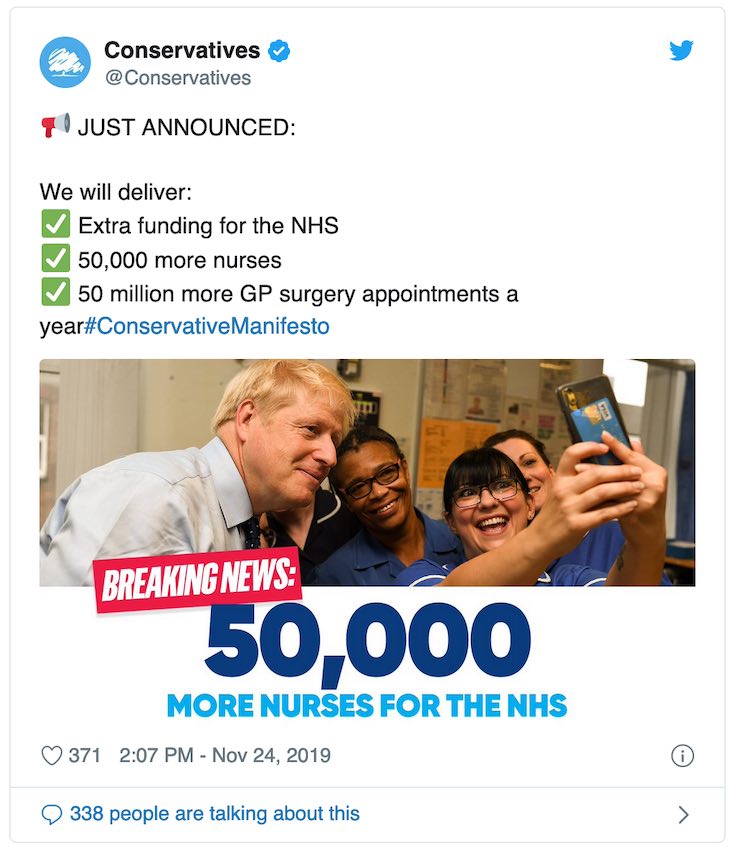Open the #ConservativeManifesto hashtag link
This screenshot has width=735, height=851.
(x=207, y=327)
